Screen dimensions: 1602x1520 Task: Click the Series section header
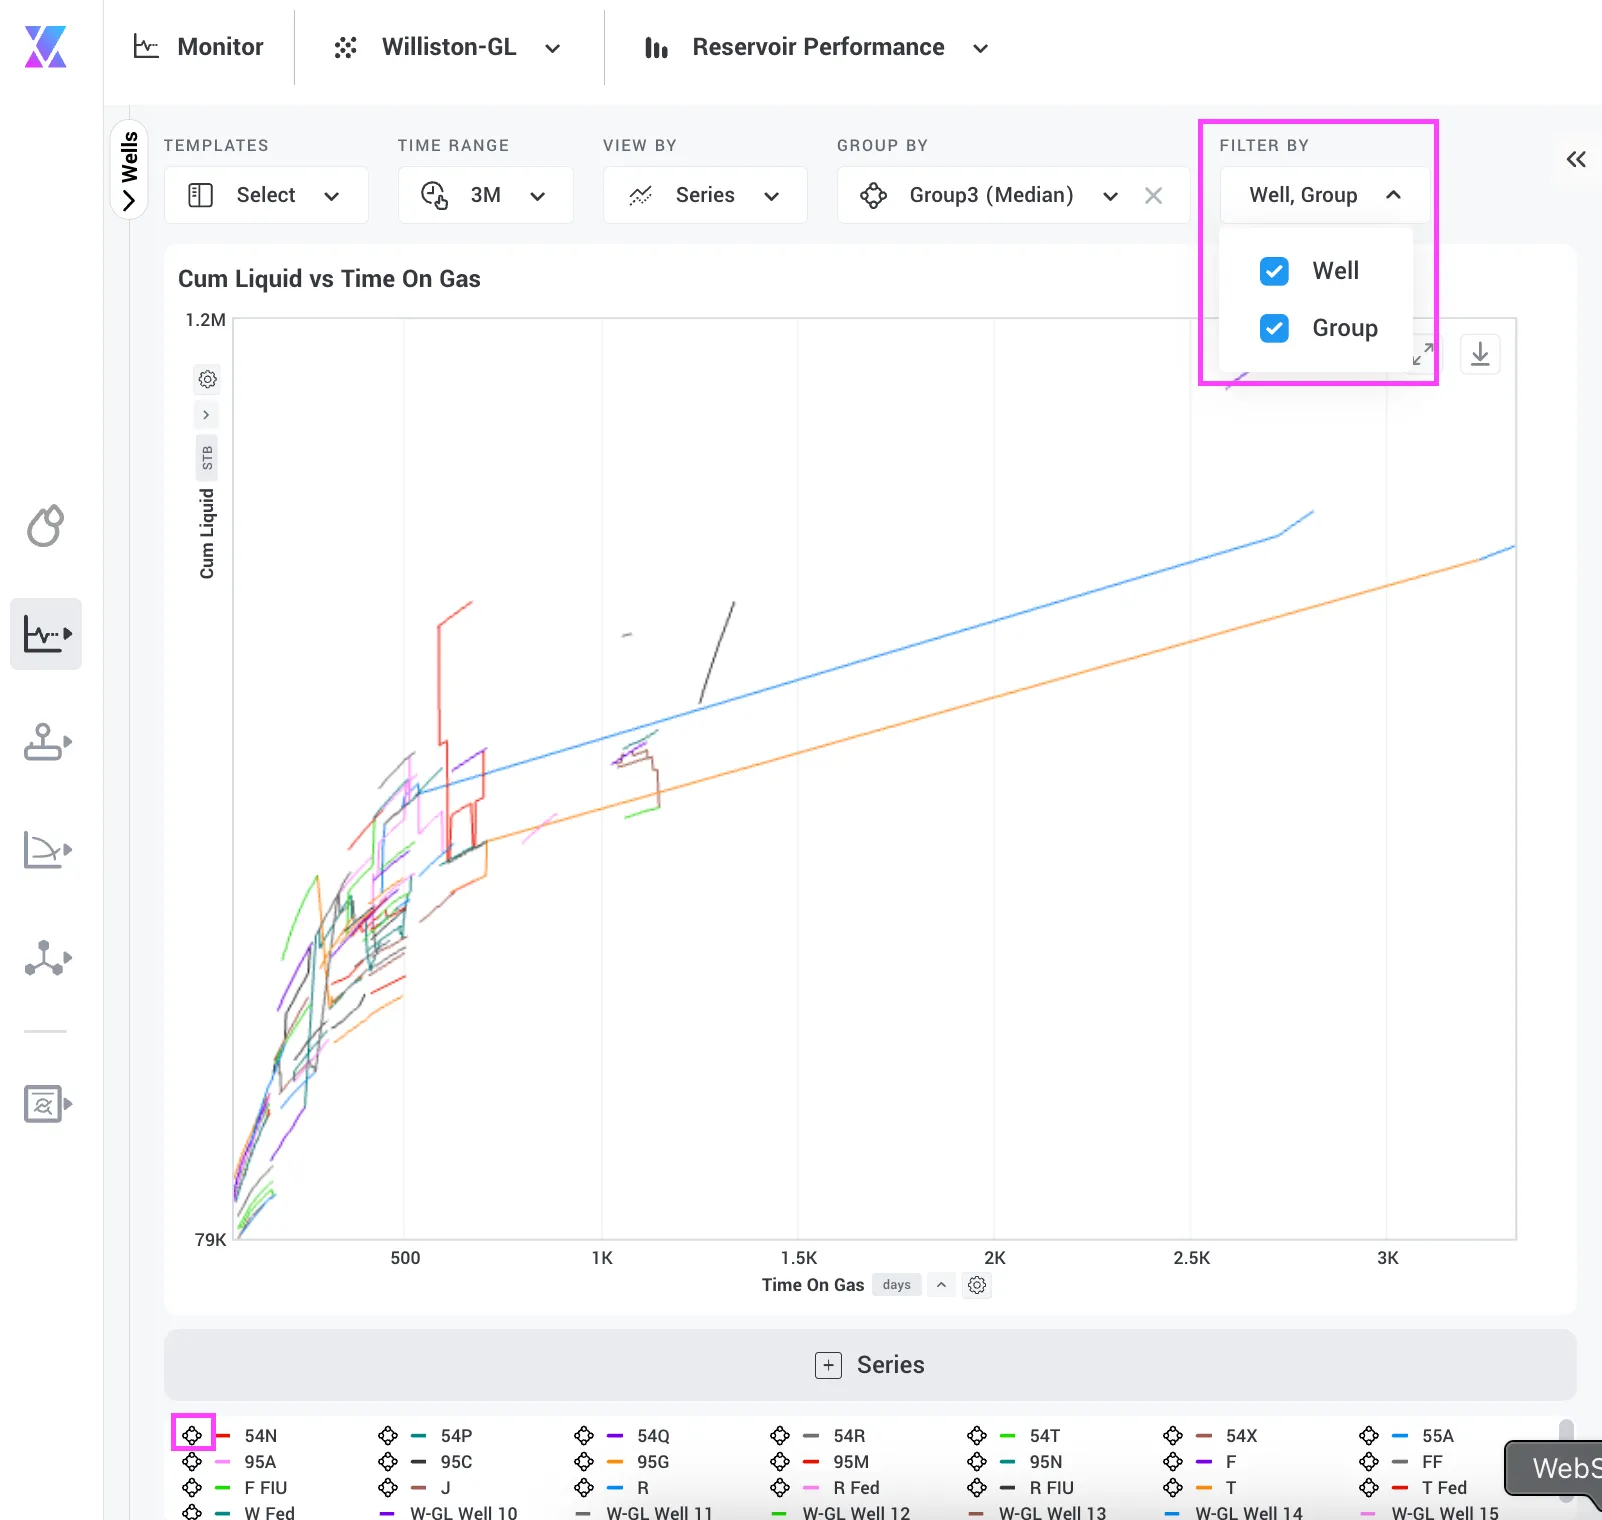(x=870, y=1365)
